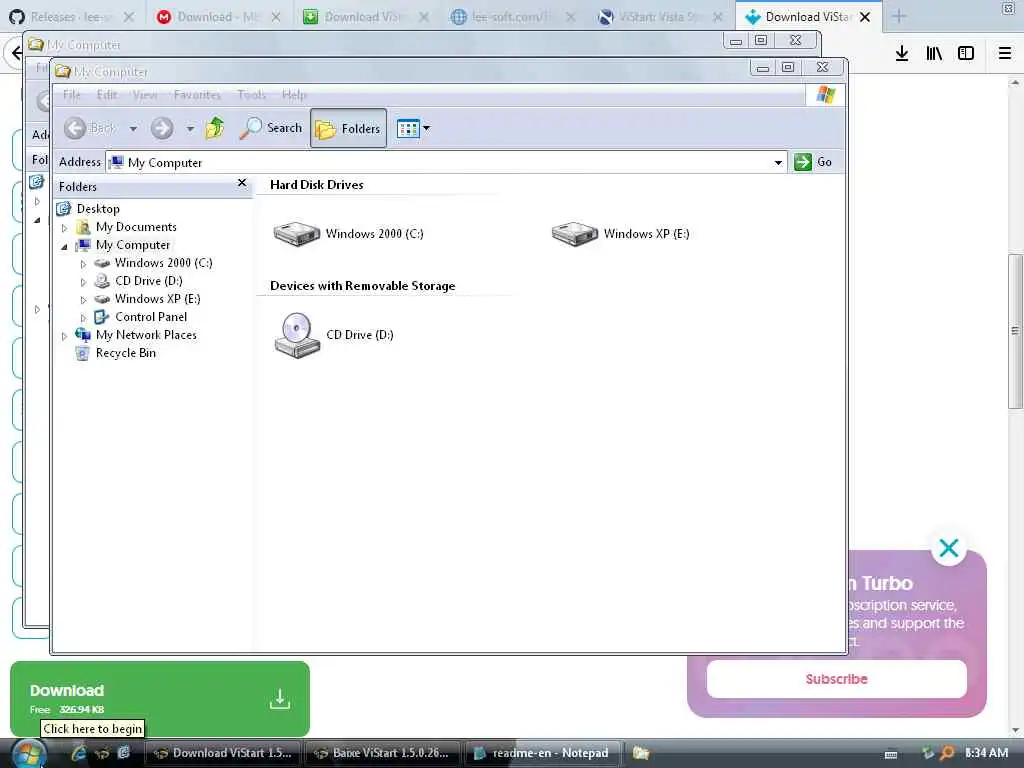1024x768 pixels.
Task: Switch to lee-soft.com browser tab
Action: pos(513,16)
